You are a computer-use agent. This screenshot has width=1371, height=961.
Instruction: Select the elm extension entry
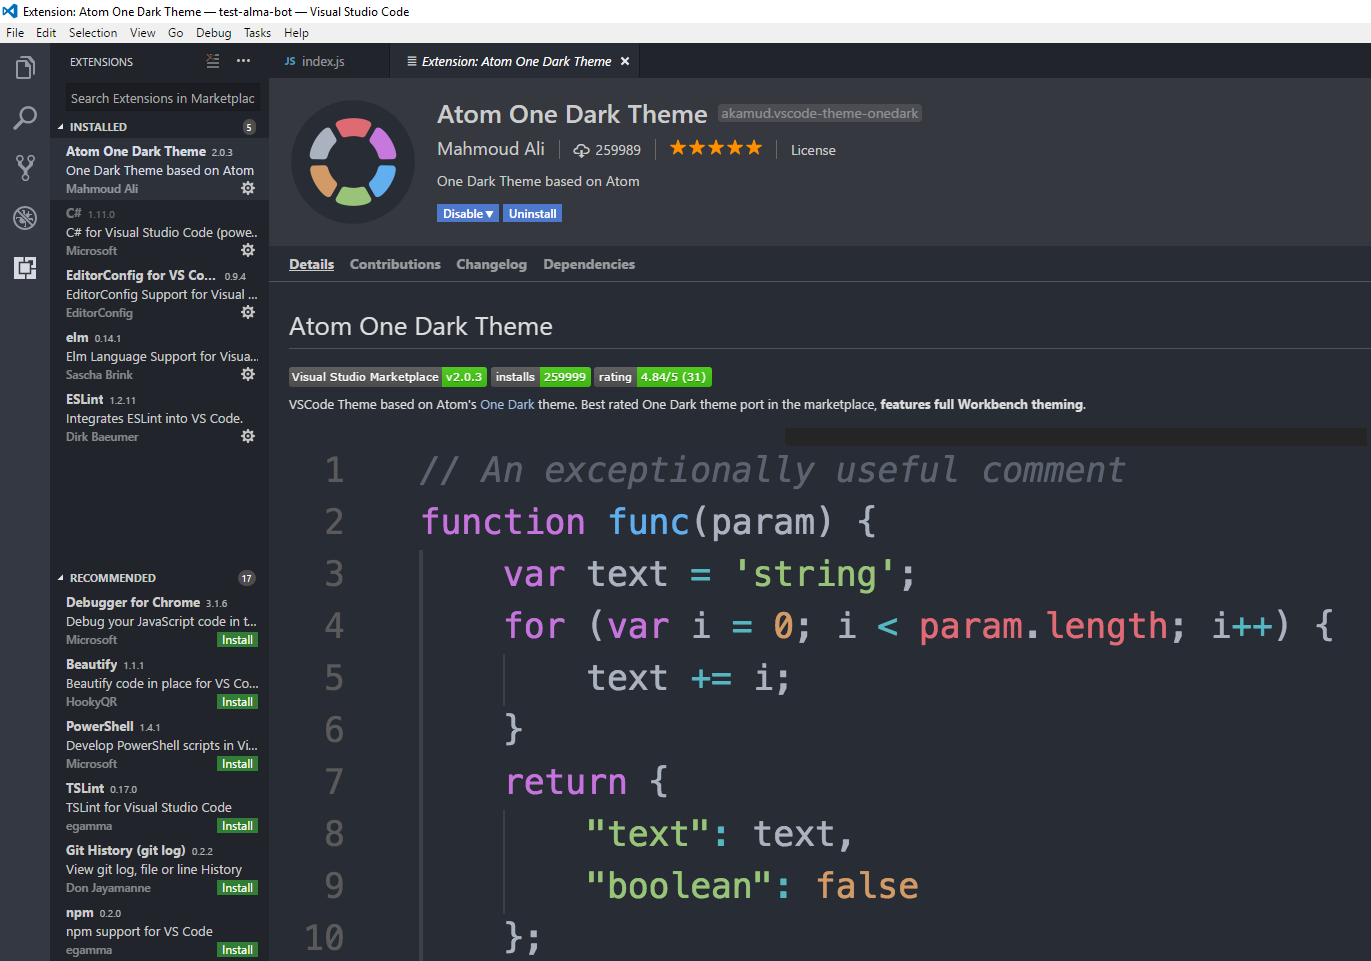pyautogui.click(x=160, y=356)
